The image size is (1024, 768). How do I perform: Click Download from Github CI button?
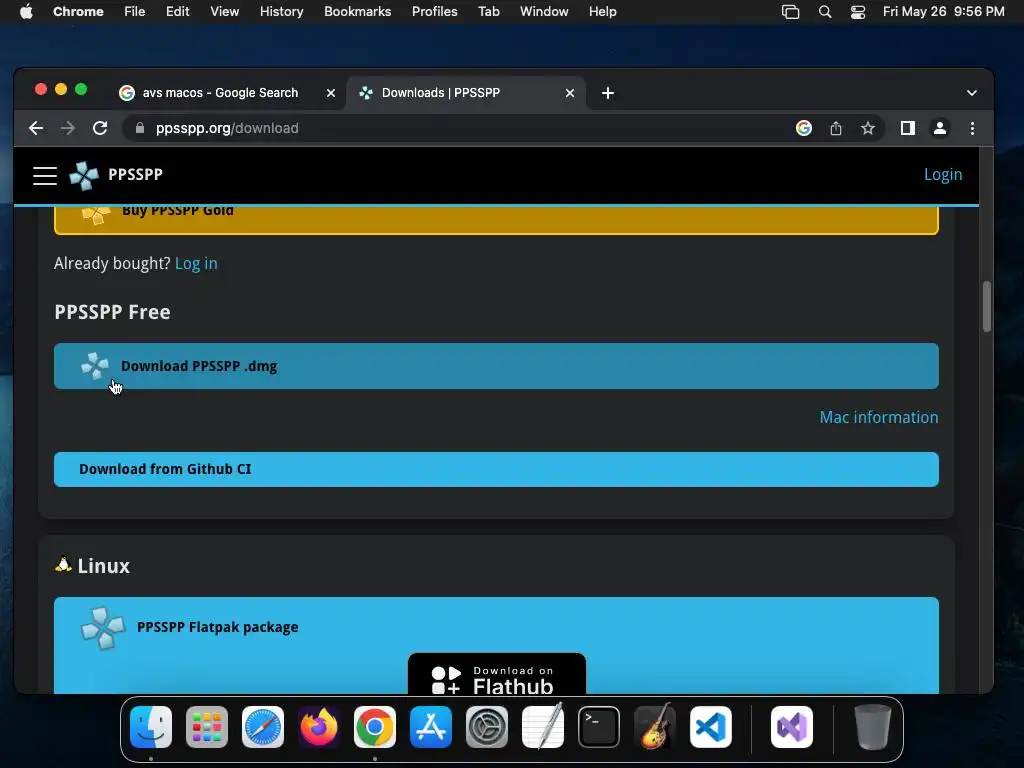(x=496, y=470)
